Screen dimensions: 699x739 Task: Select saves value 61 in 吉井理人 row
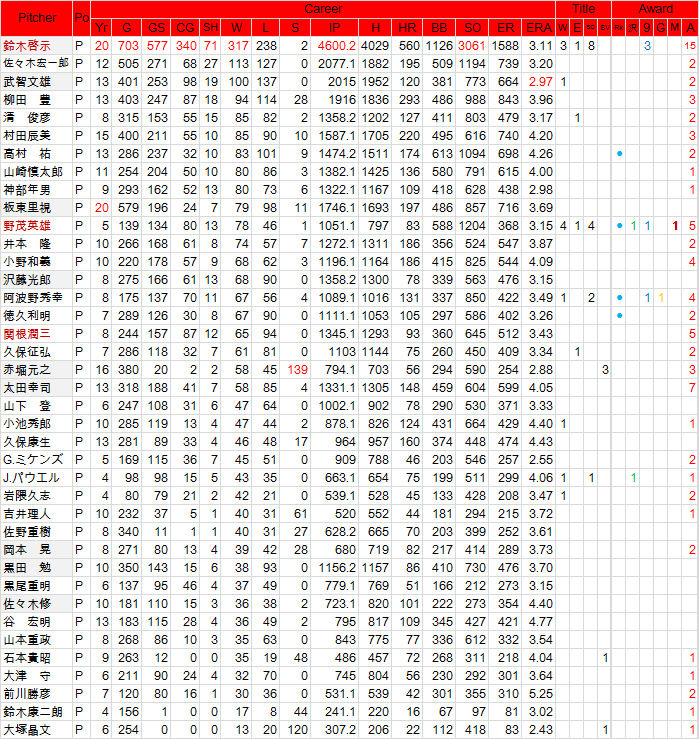pyautogui.click(x=301, y=514)
